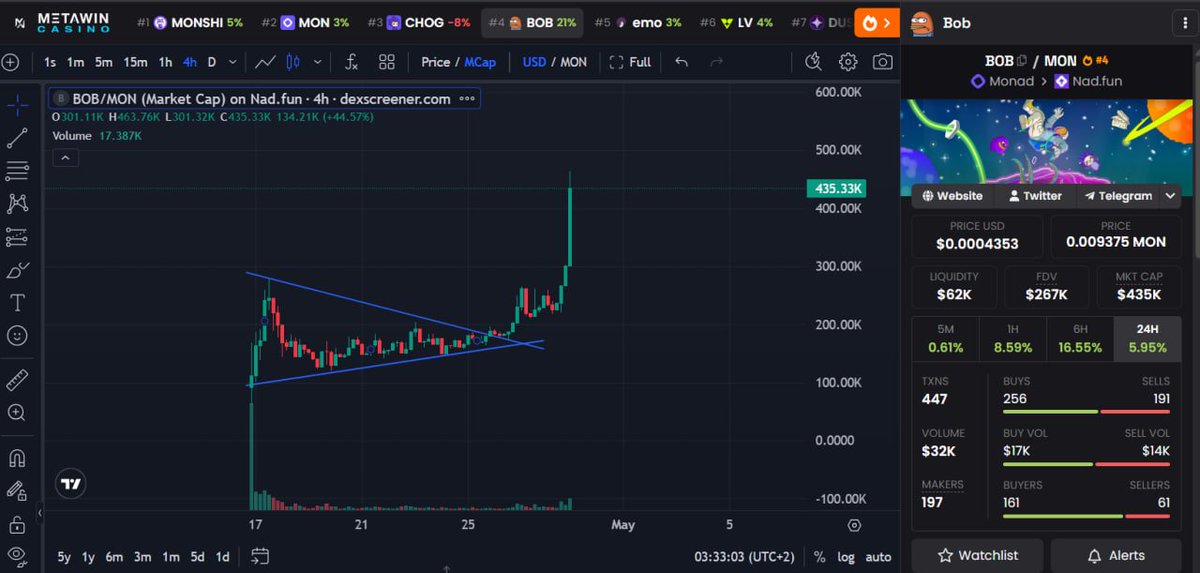
Task: Select the 1s timeframe
Action: [50, 62]
